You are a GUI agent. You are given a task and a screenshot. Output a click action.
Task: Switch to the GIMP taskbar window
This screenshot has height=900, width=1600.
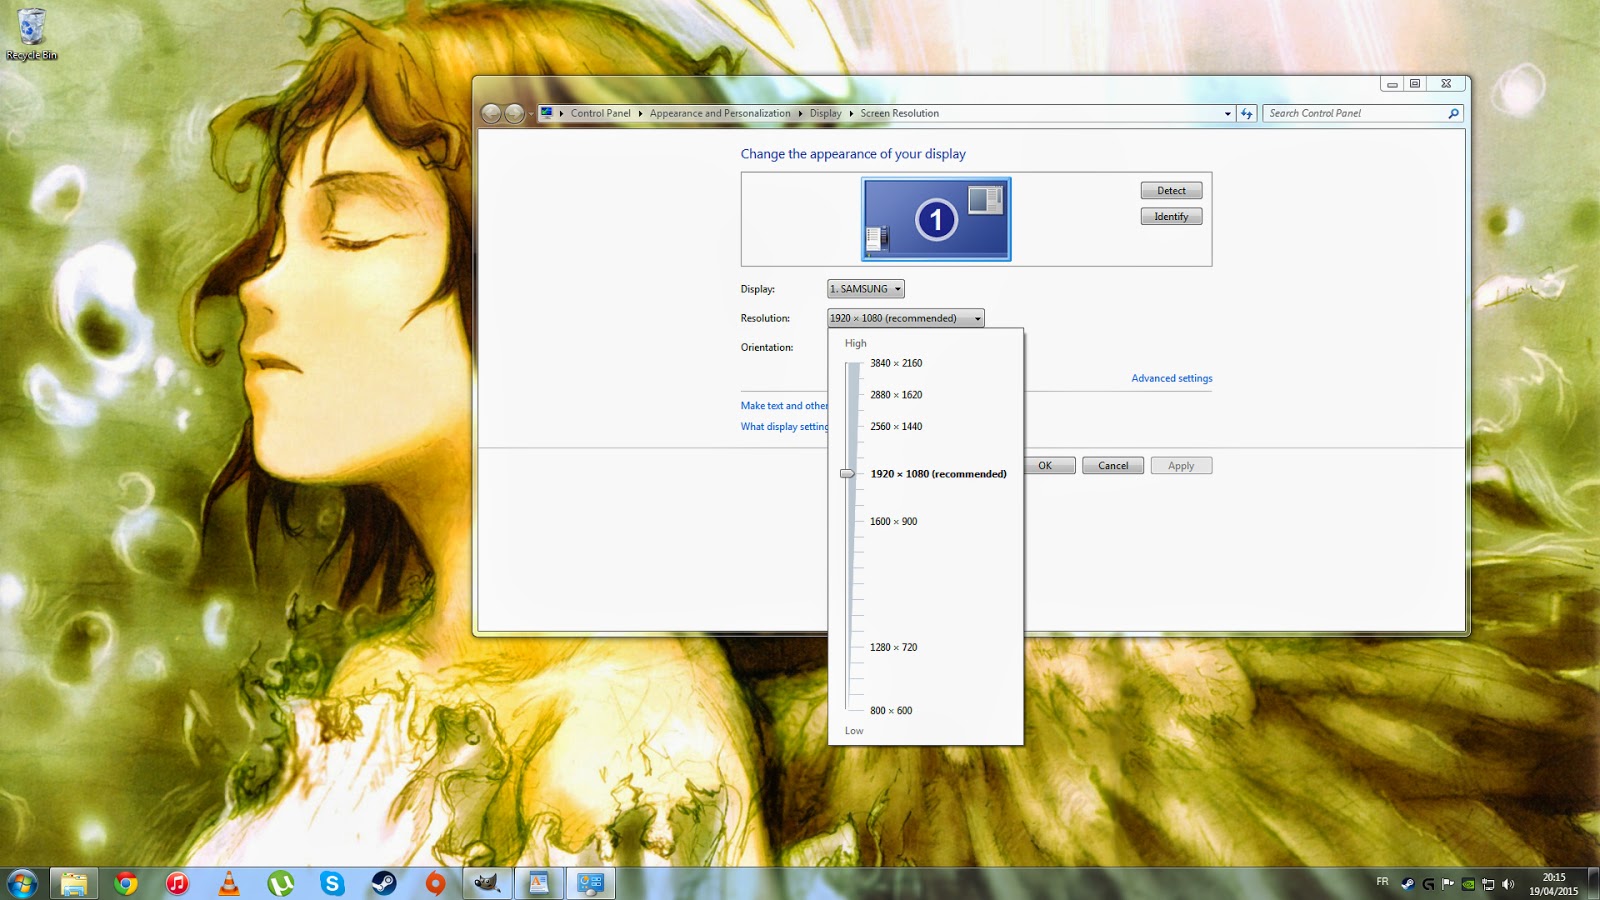point(487,883)
